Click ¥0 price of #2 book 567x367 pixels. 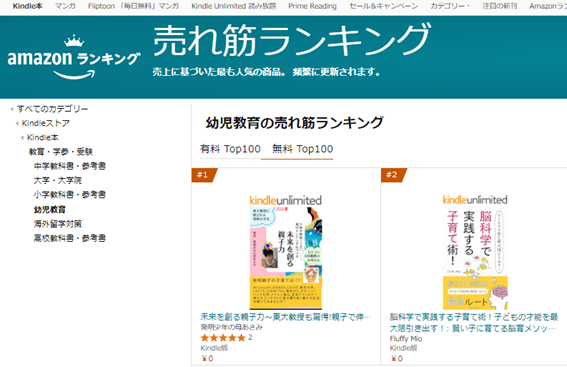pyautogui.click(x=397, y=359)
